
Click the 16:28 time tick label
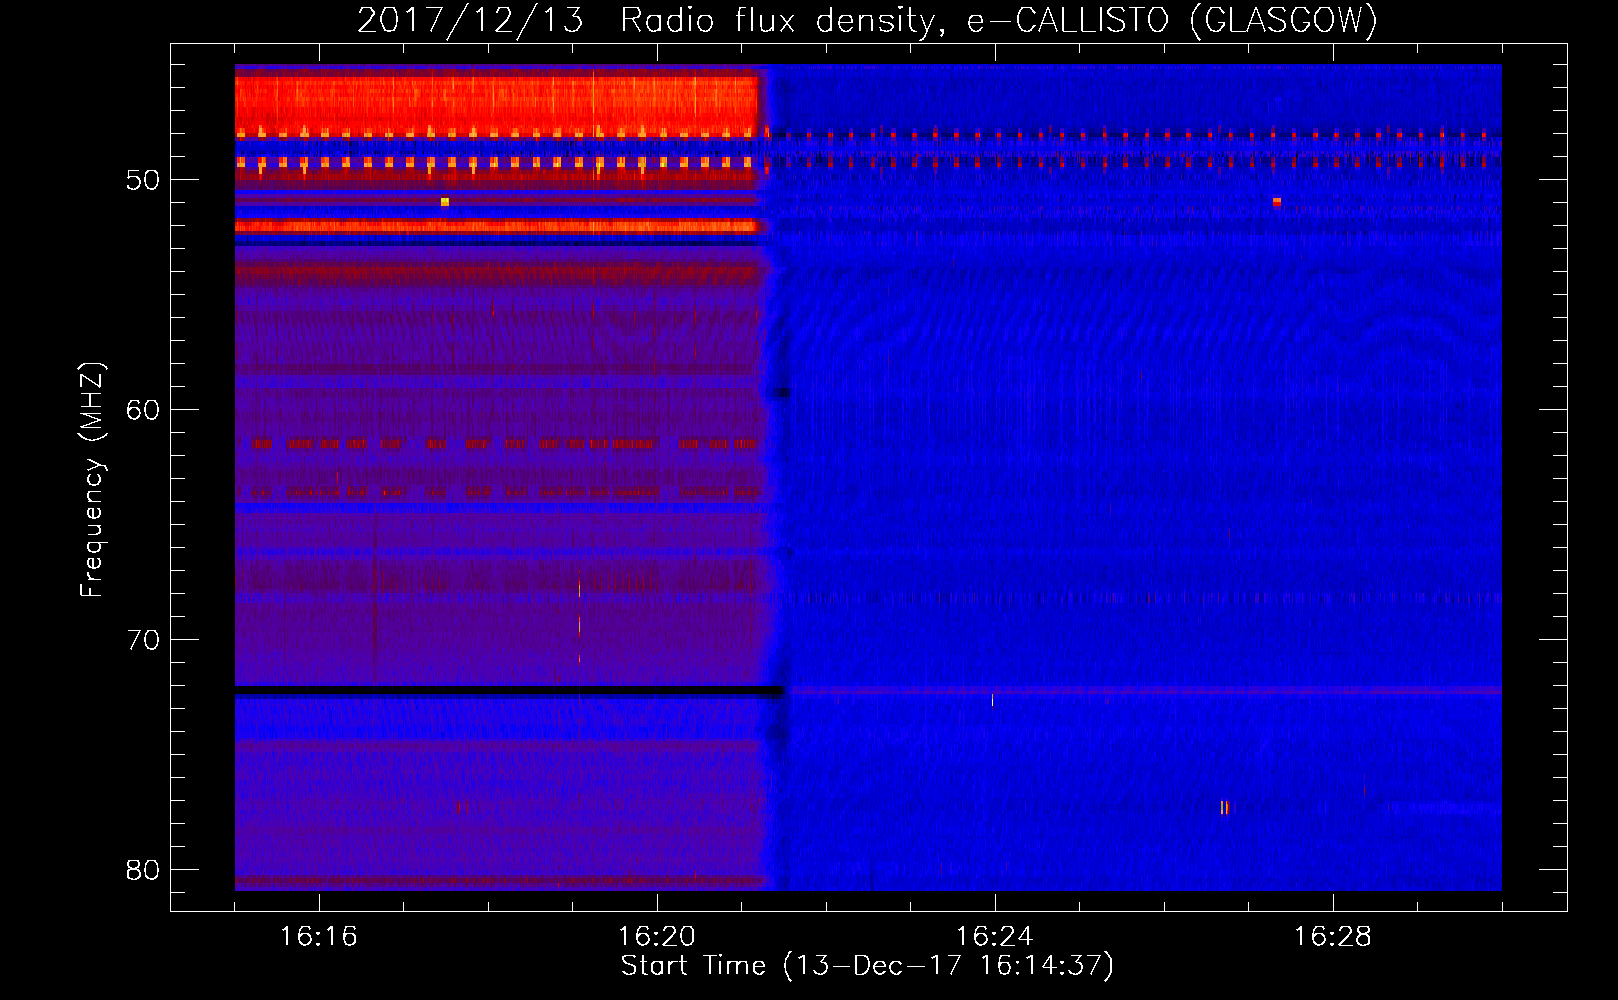(1333, 936)
